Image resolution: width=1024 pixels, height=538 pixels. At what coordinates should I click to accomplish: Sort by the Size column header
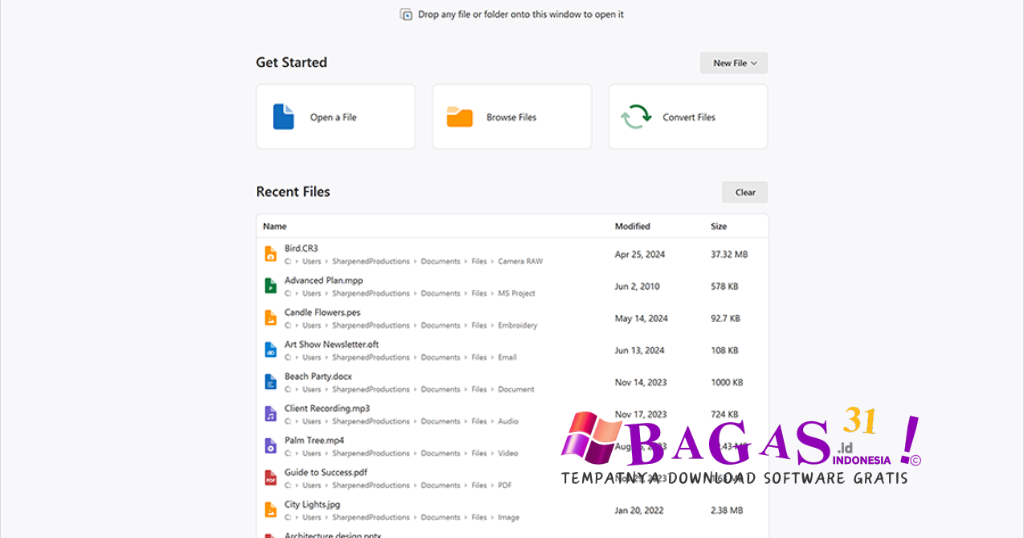(x=718, y=227)
